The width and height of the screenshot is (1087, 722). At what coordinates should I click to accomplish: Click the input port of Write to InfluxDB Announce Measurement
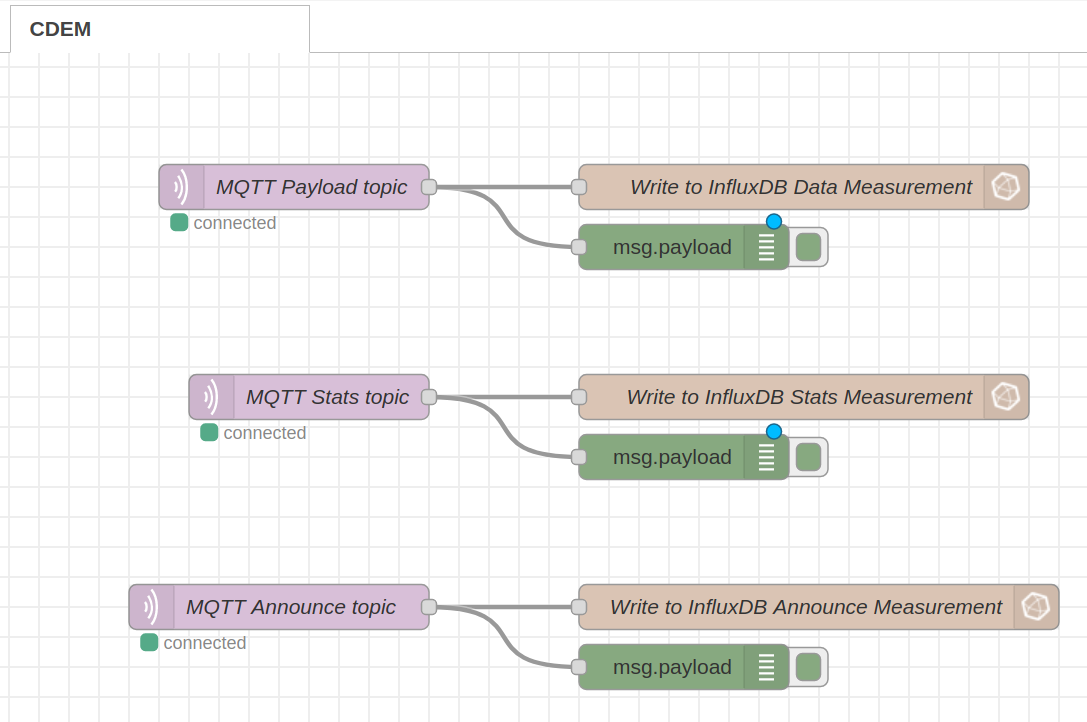point(578,606)
